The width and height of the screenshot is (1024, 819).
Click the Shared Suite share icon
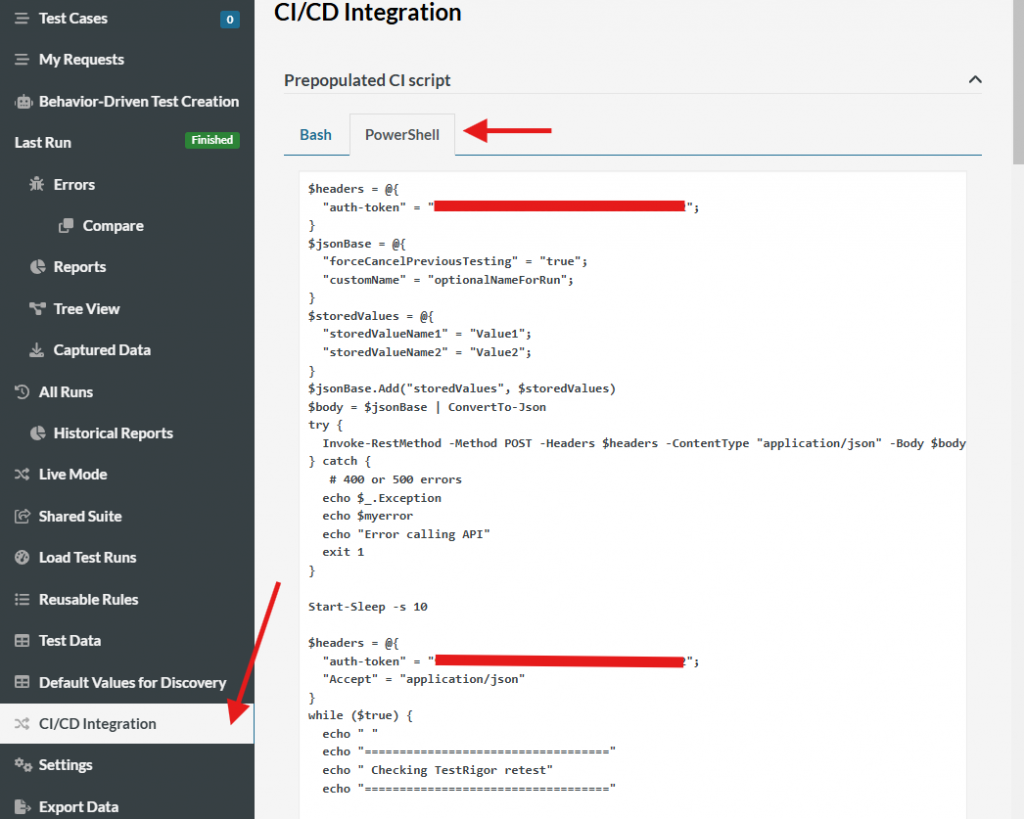click(x=22, y=516)
